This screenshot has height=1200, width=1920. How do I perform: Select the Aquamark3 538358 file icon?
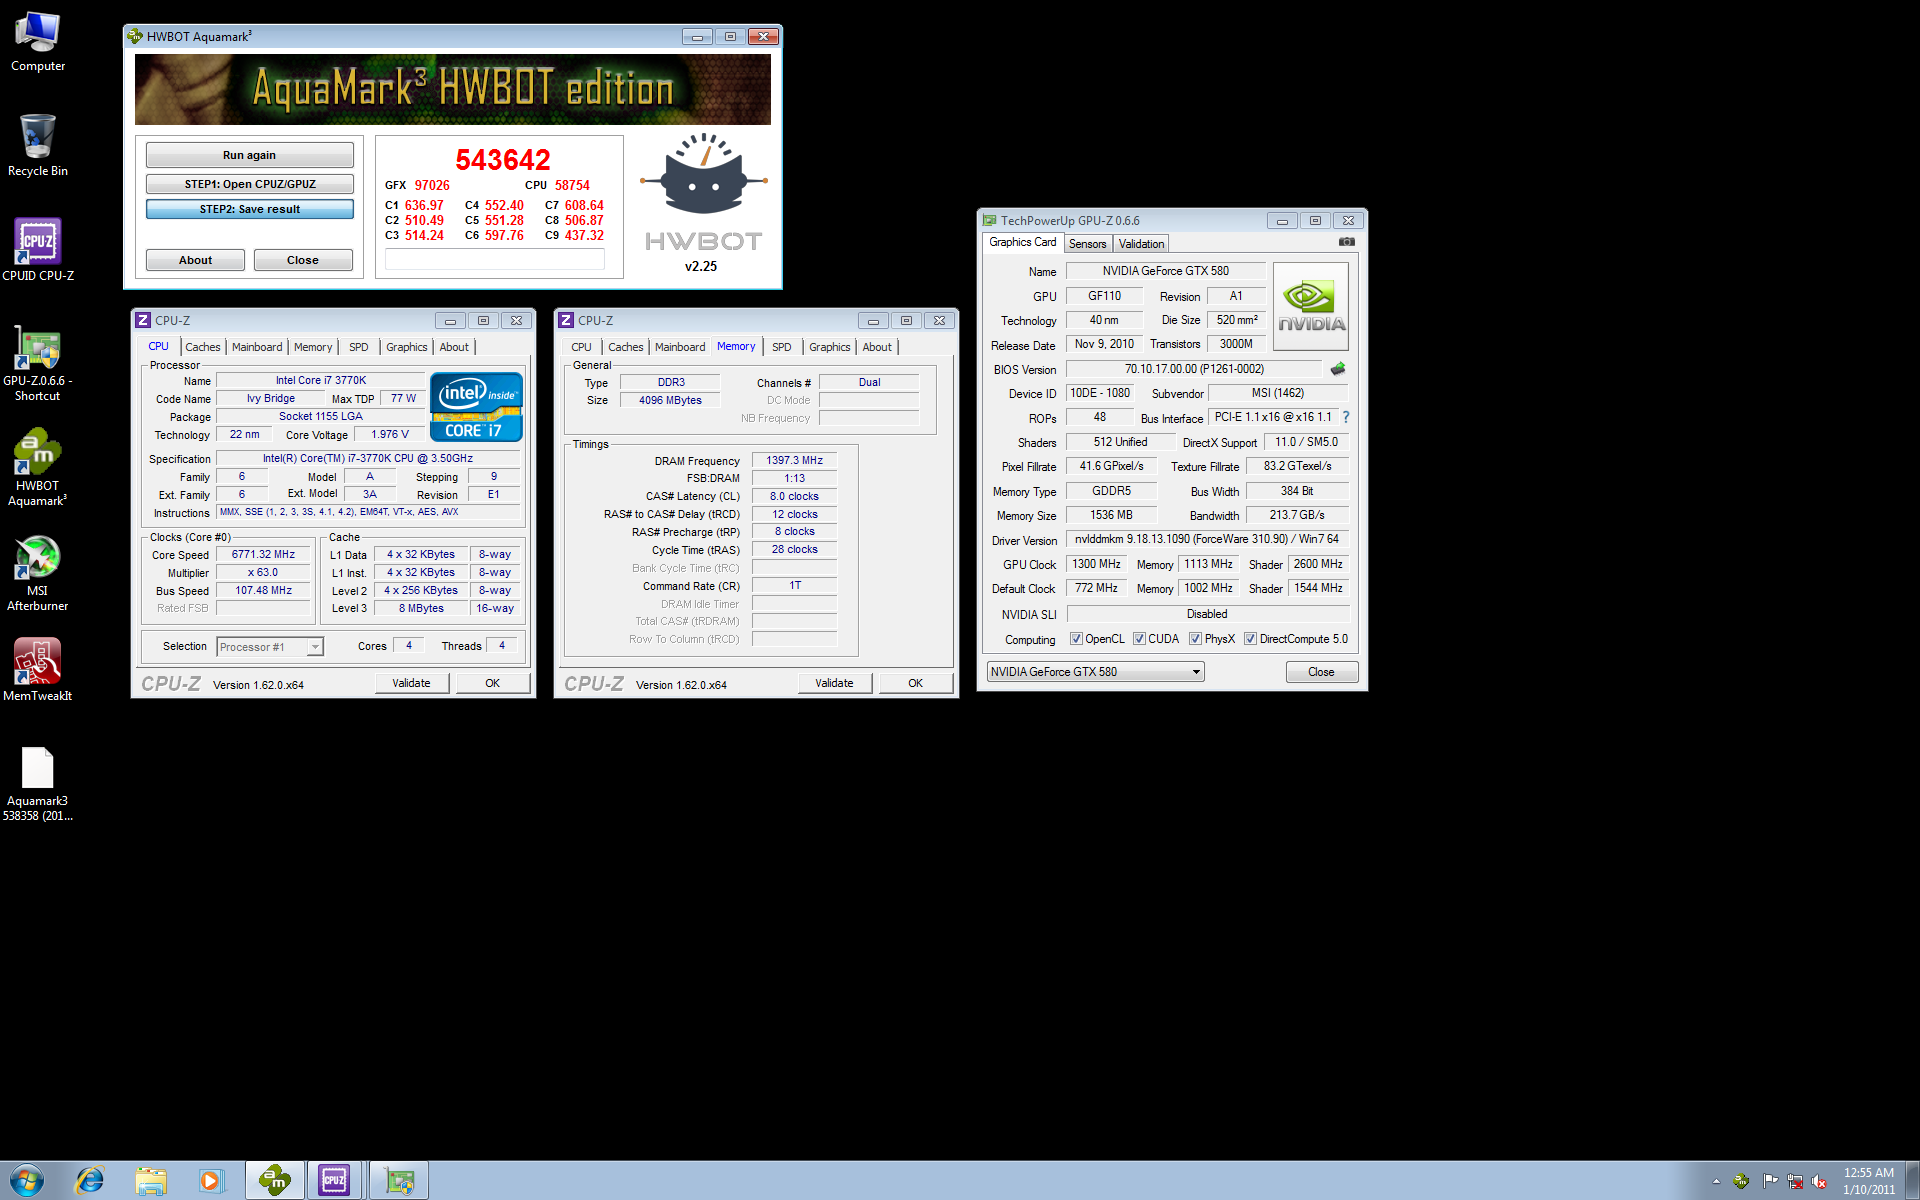coord(37,784)
